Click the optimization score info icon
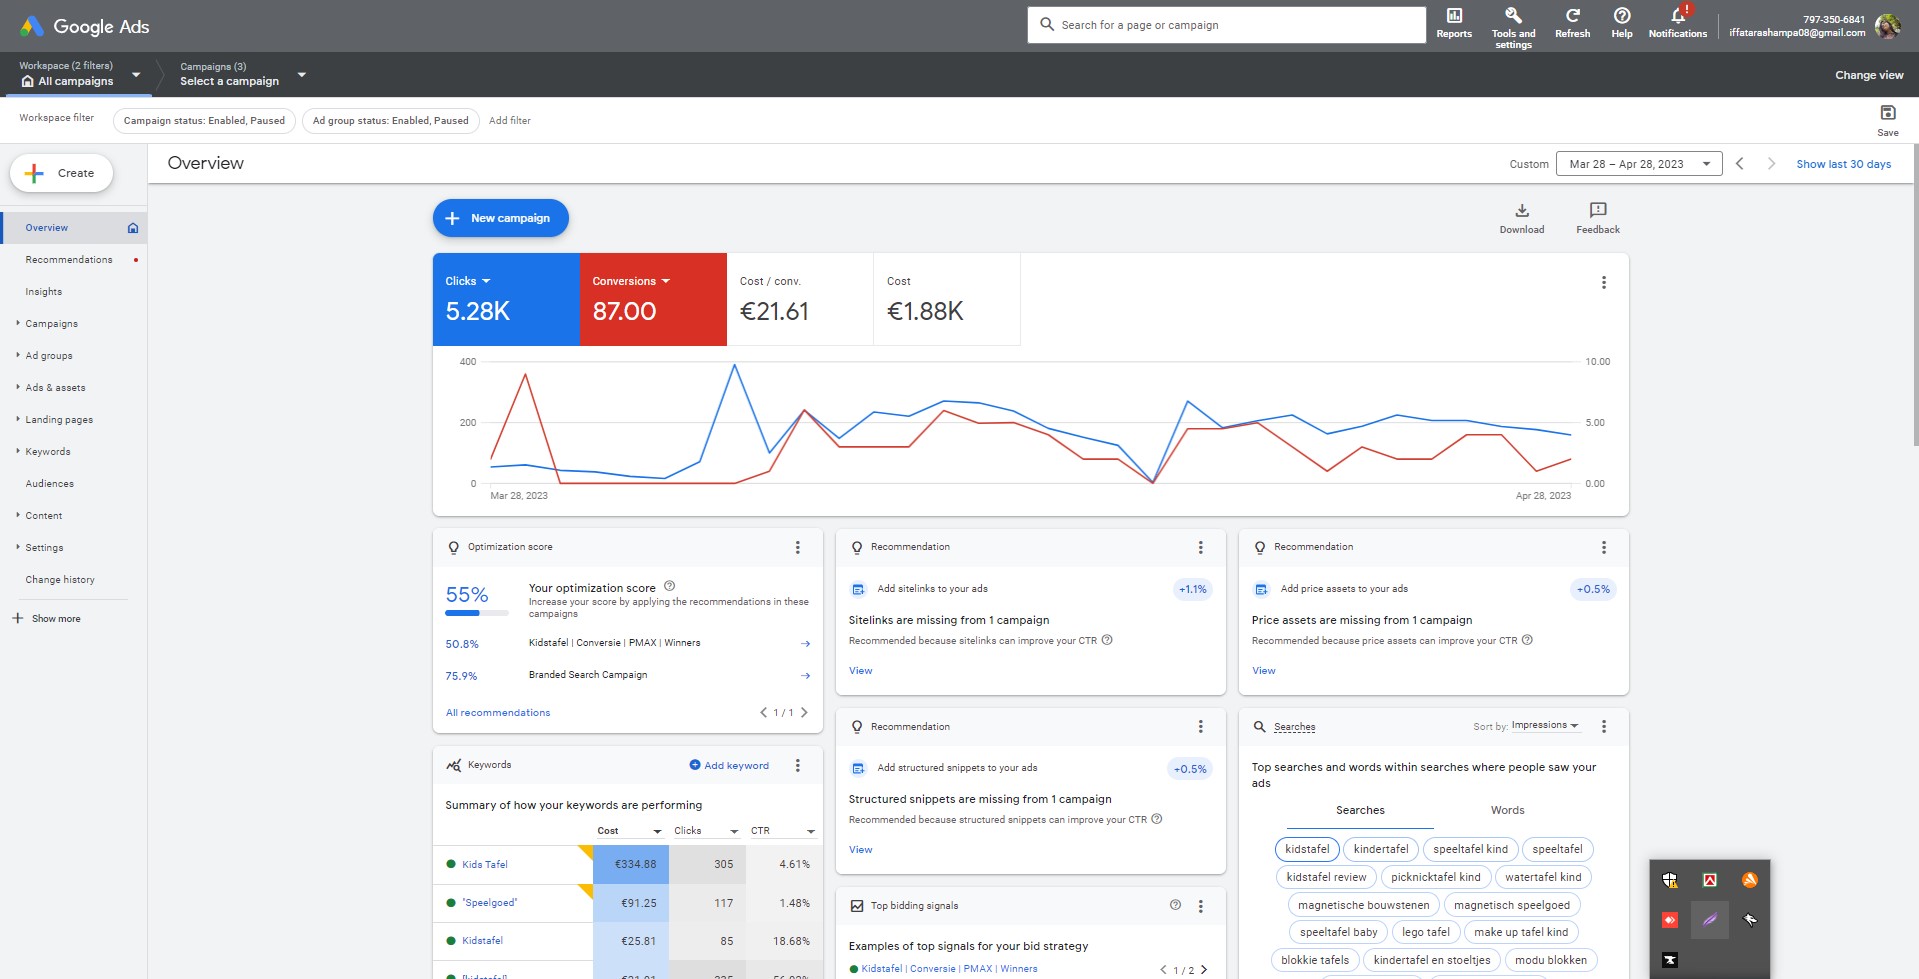This screenshot has height=979, width=1919. tap(669, 586)
